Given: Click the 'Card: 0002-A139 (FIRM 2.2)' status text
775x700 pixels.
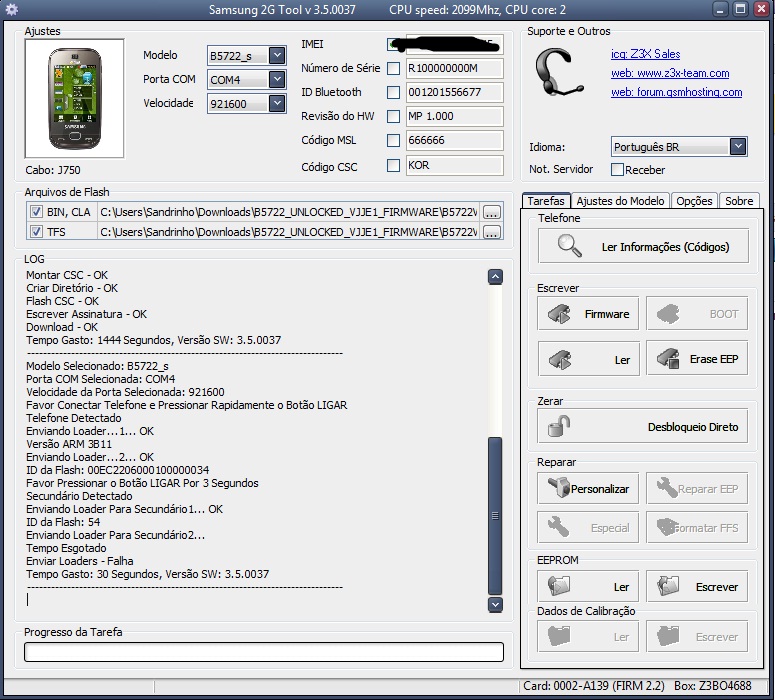Looking at the screenshot, I should [x=594, y=686].
